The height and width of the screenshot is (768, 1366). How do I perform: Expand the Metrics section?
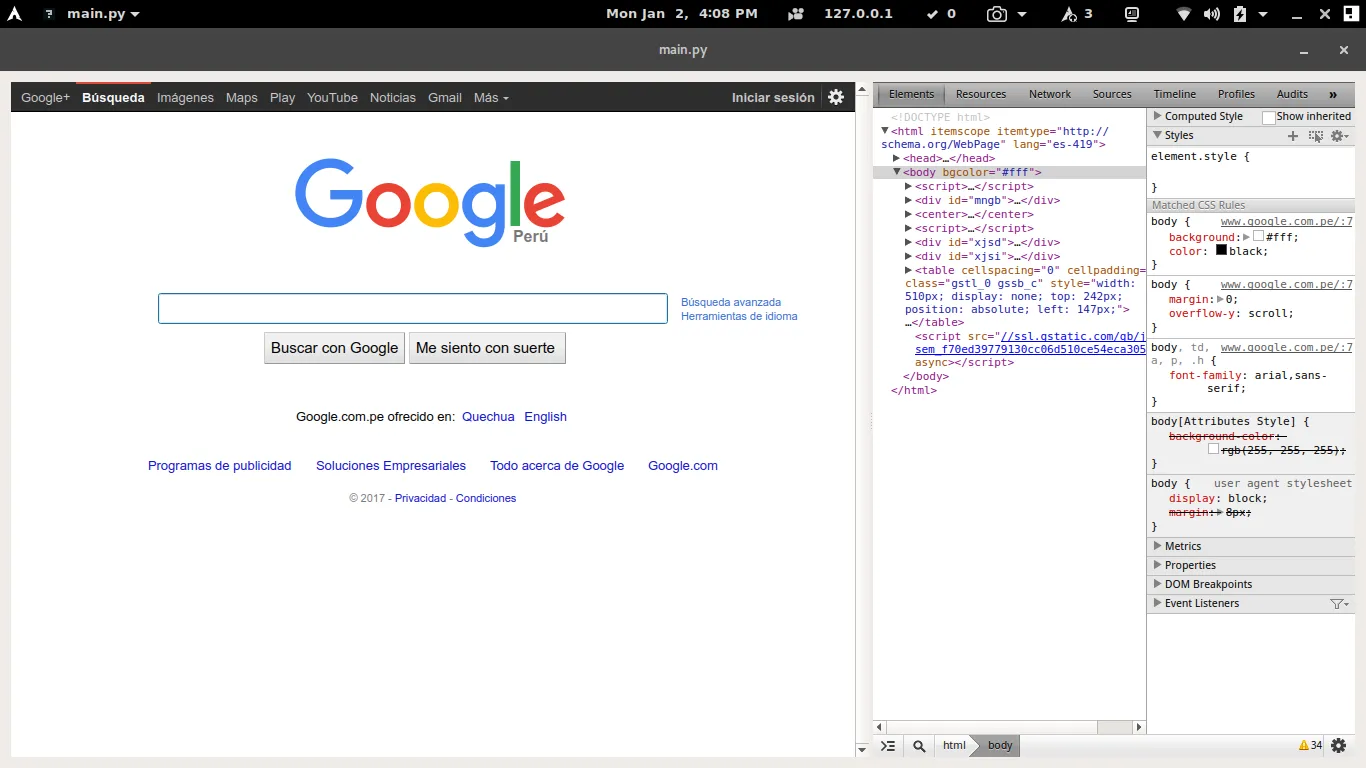(x=1157, y=546)
